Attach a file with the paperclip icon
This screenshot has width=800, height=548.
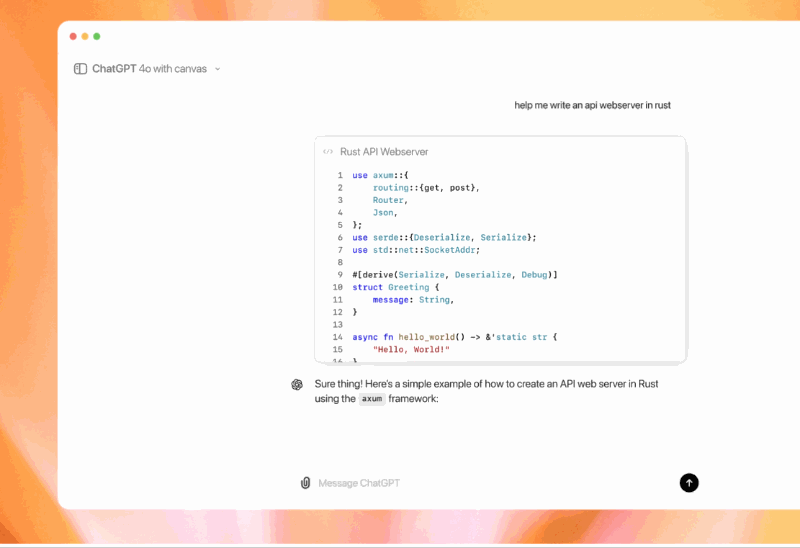tap(305, 483)
